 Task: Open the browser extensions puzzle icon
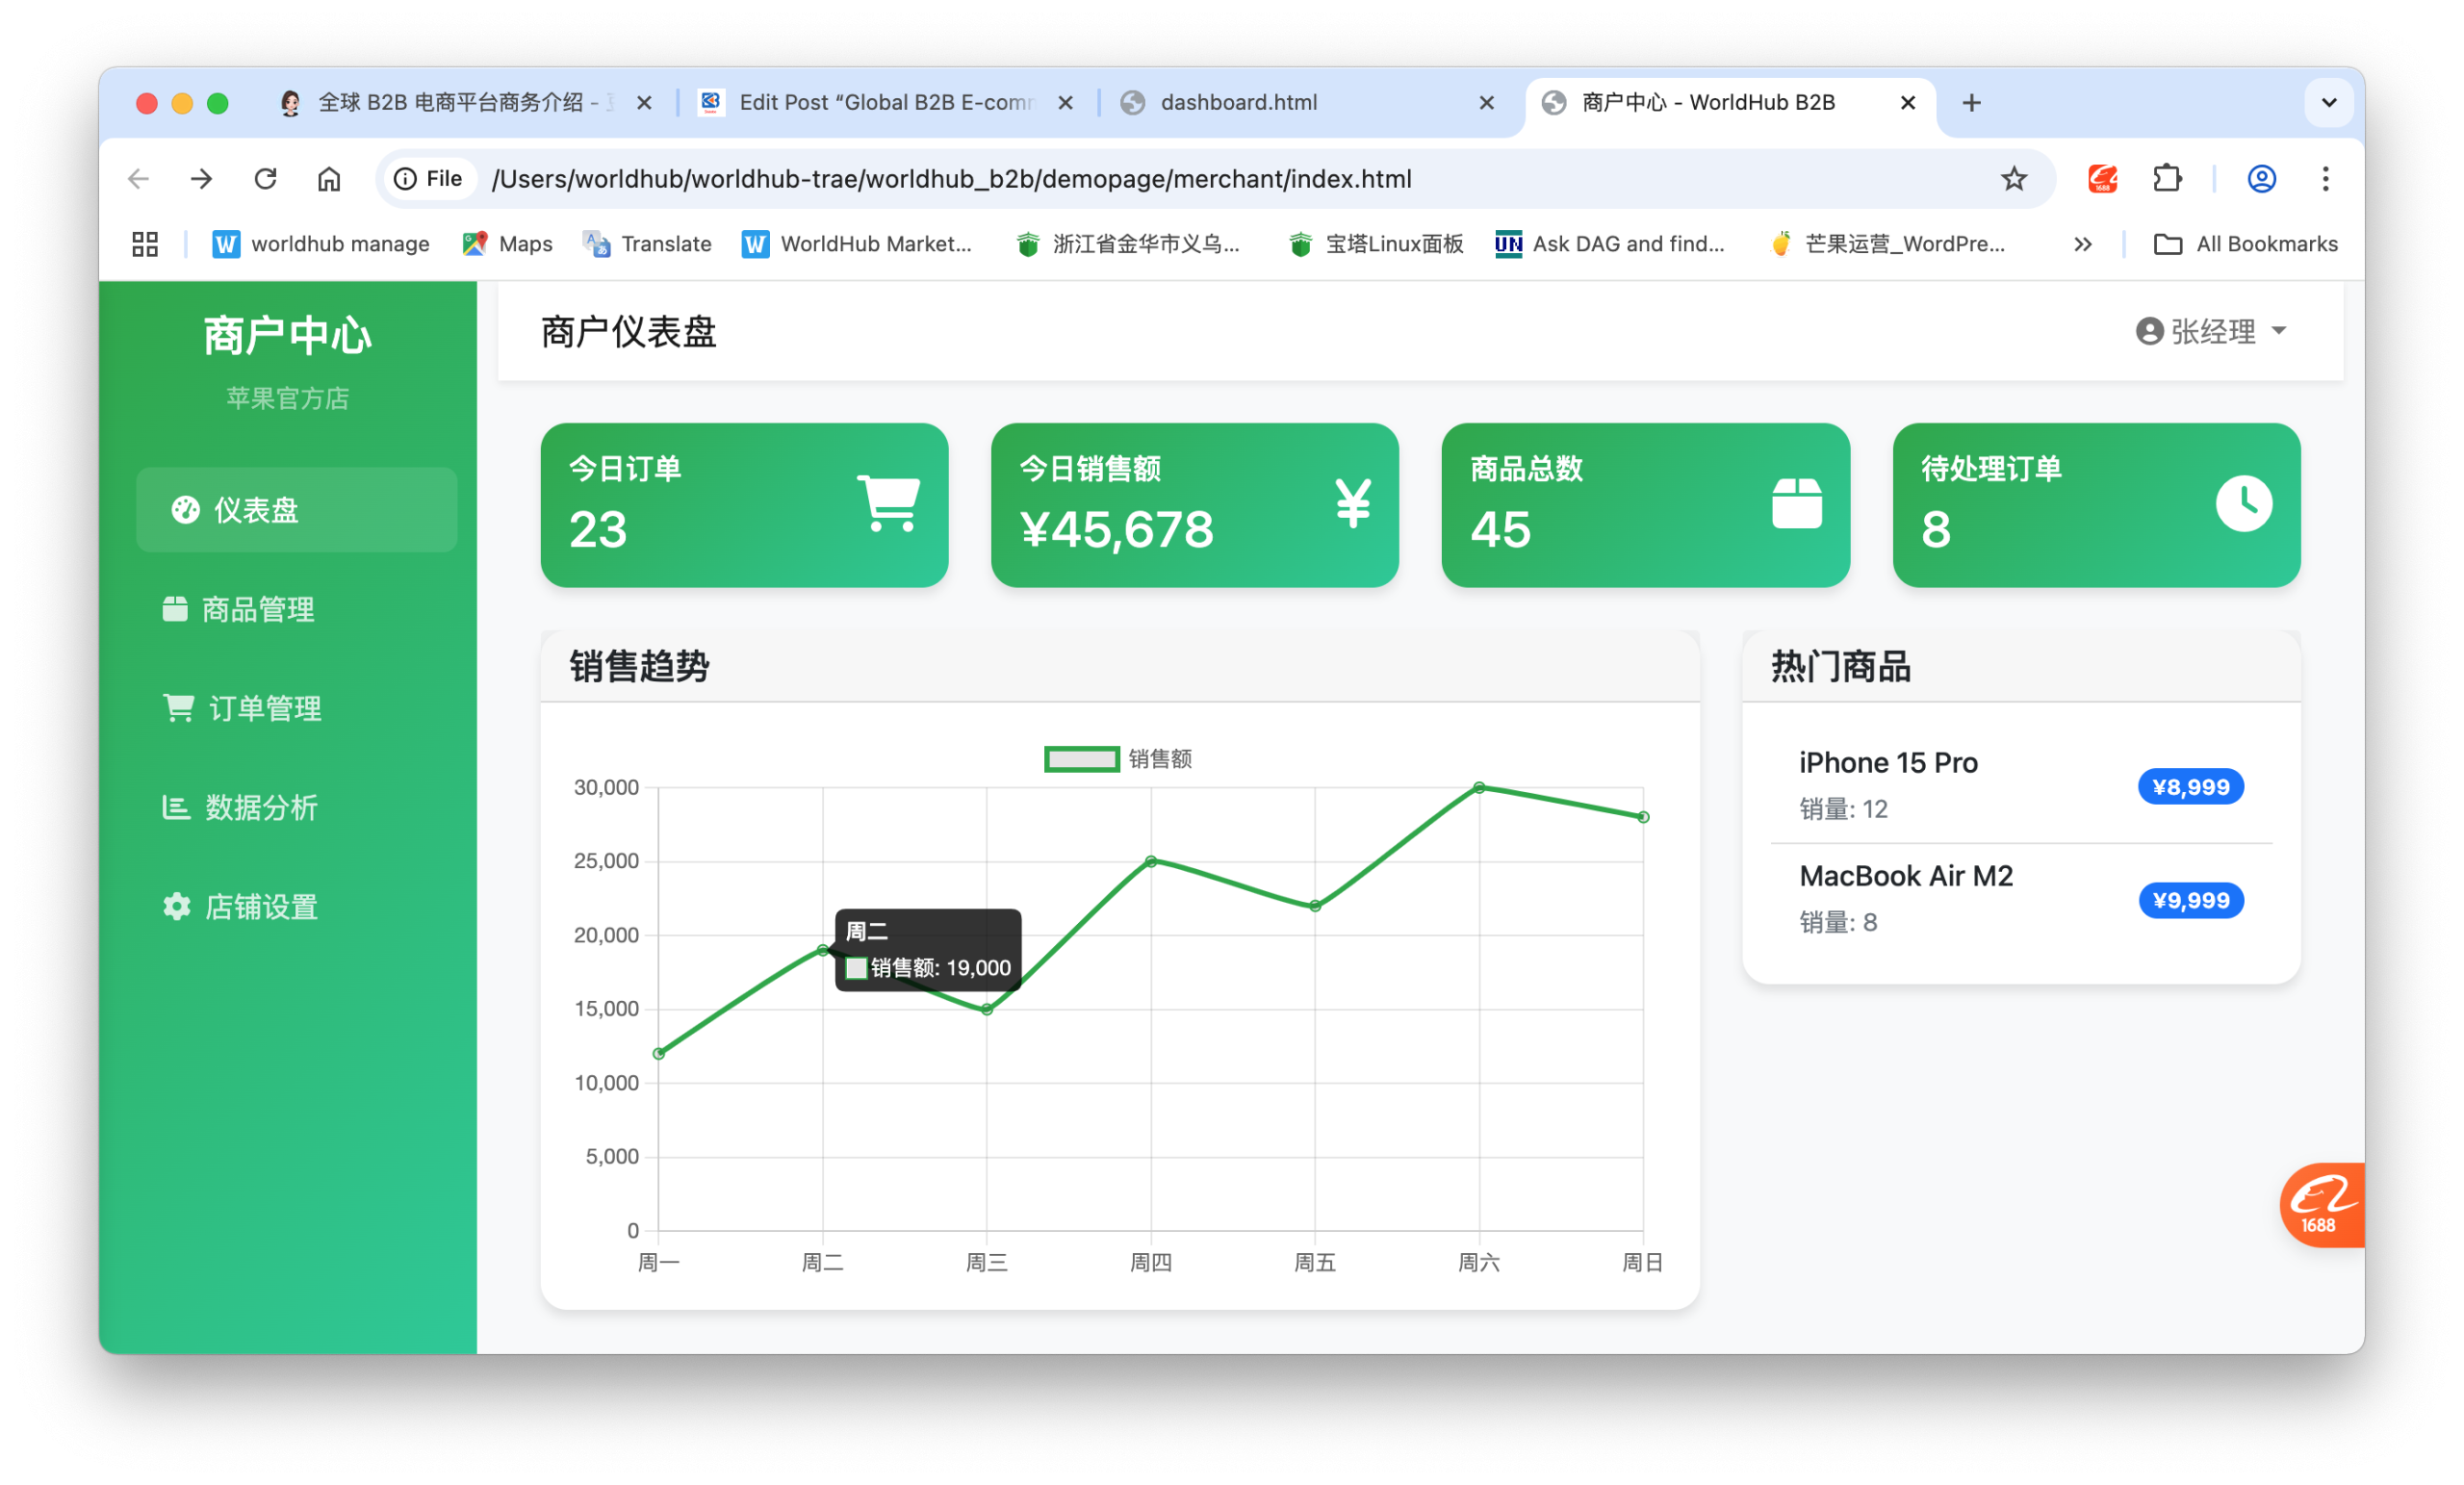[x=2166, y=179]
